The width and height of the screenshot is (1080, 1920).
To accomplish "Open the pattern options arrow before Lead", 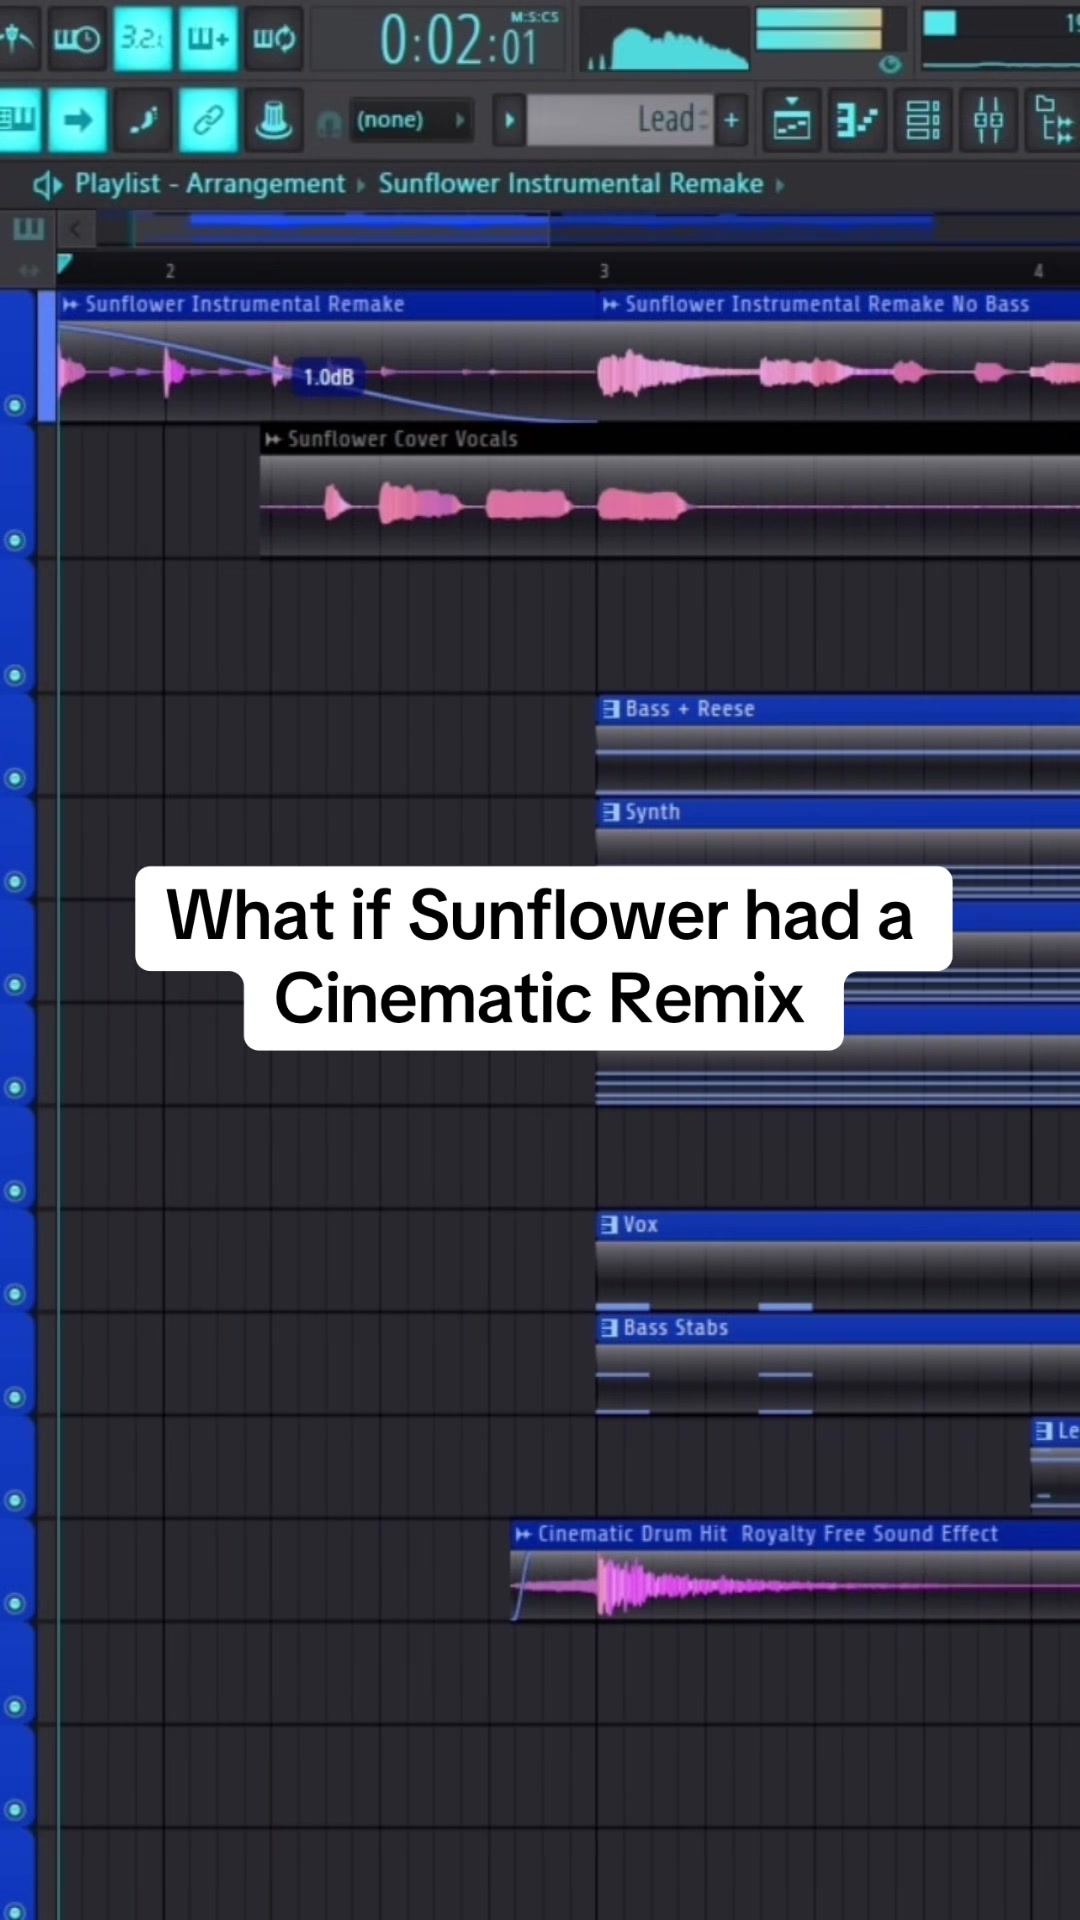I will tap(509, 120).
